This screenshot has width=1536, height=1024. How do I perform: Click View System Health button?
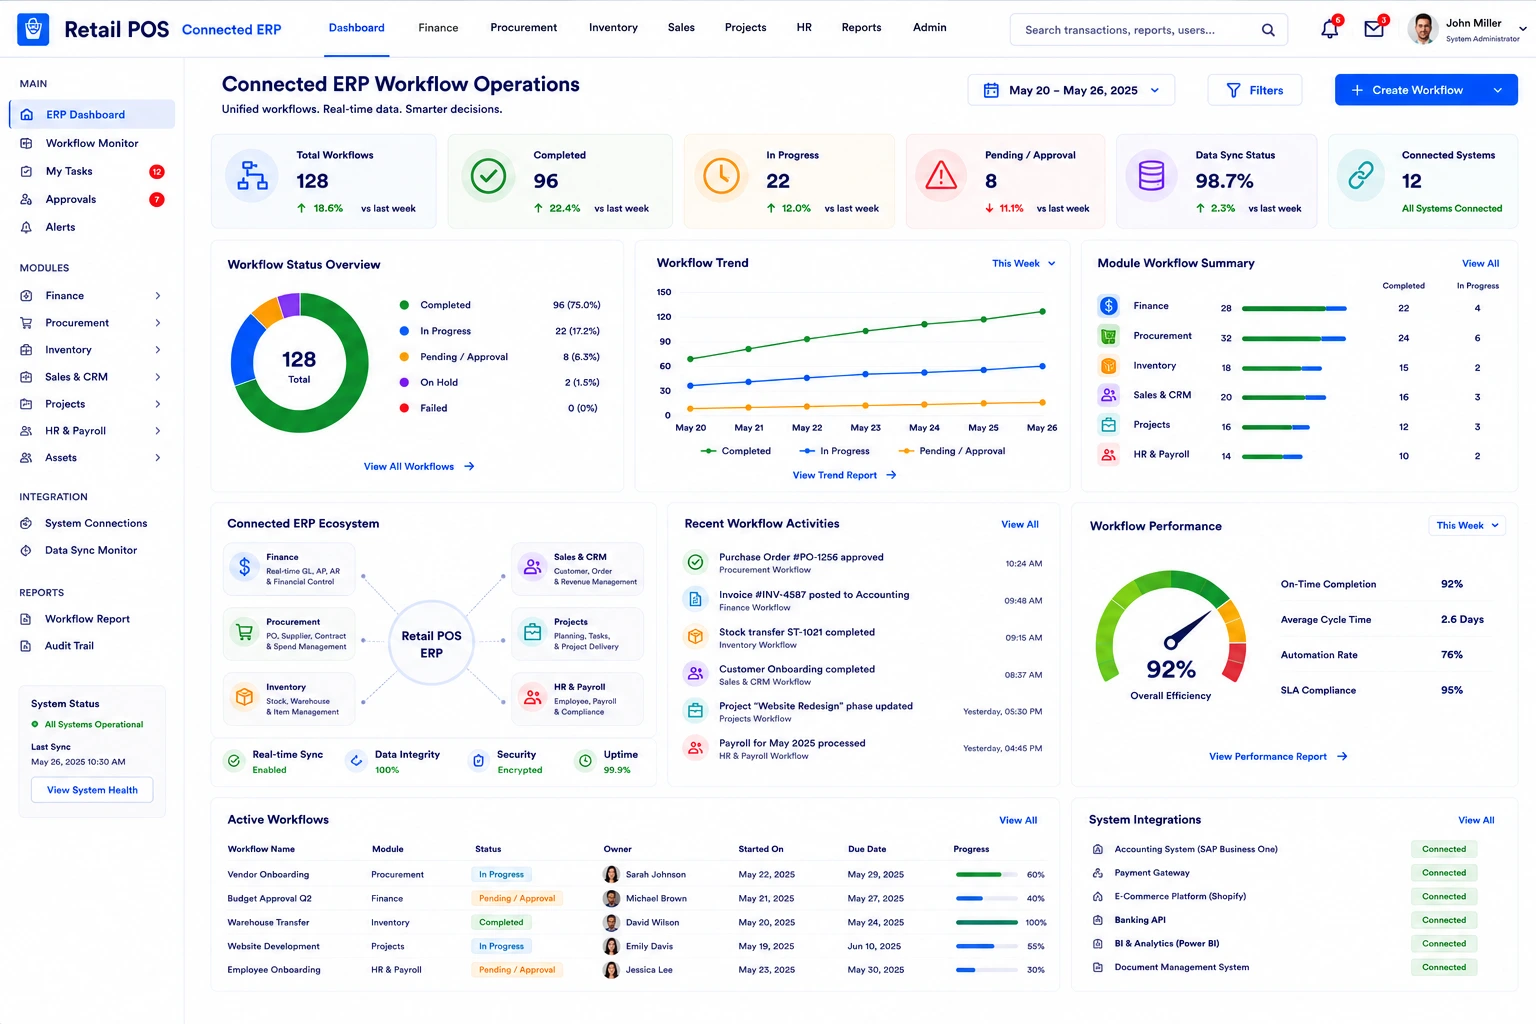click(x=92, y=790)
